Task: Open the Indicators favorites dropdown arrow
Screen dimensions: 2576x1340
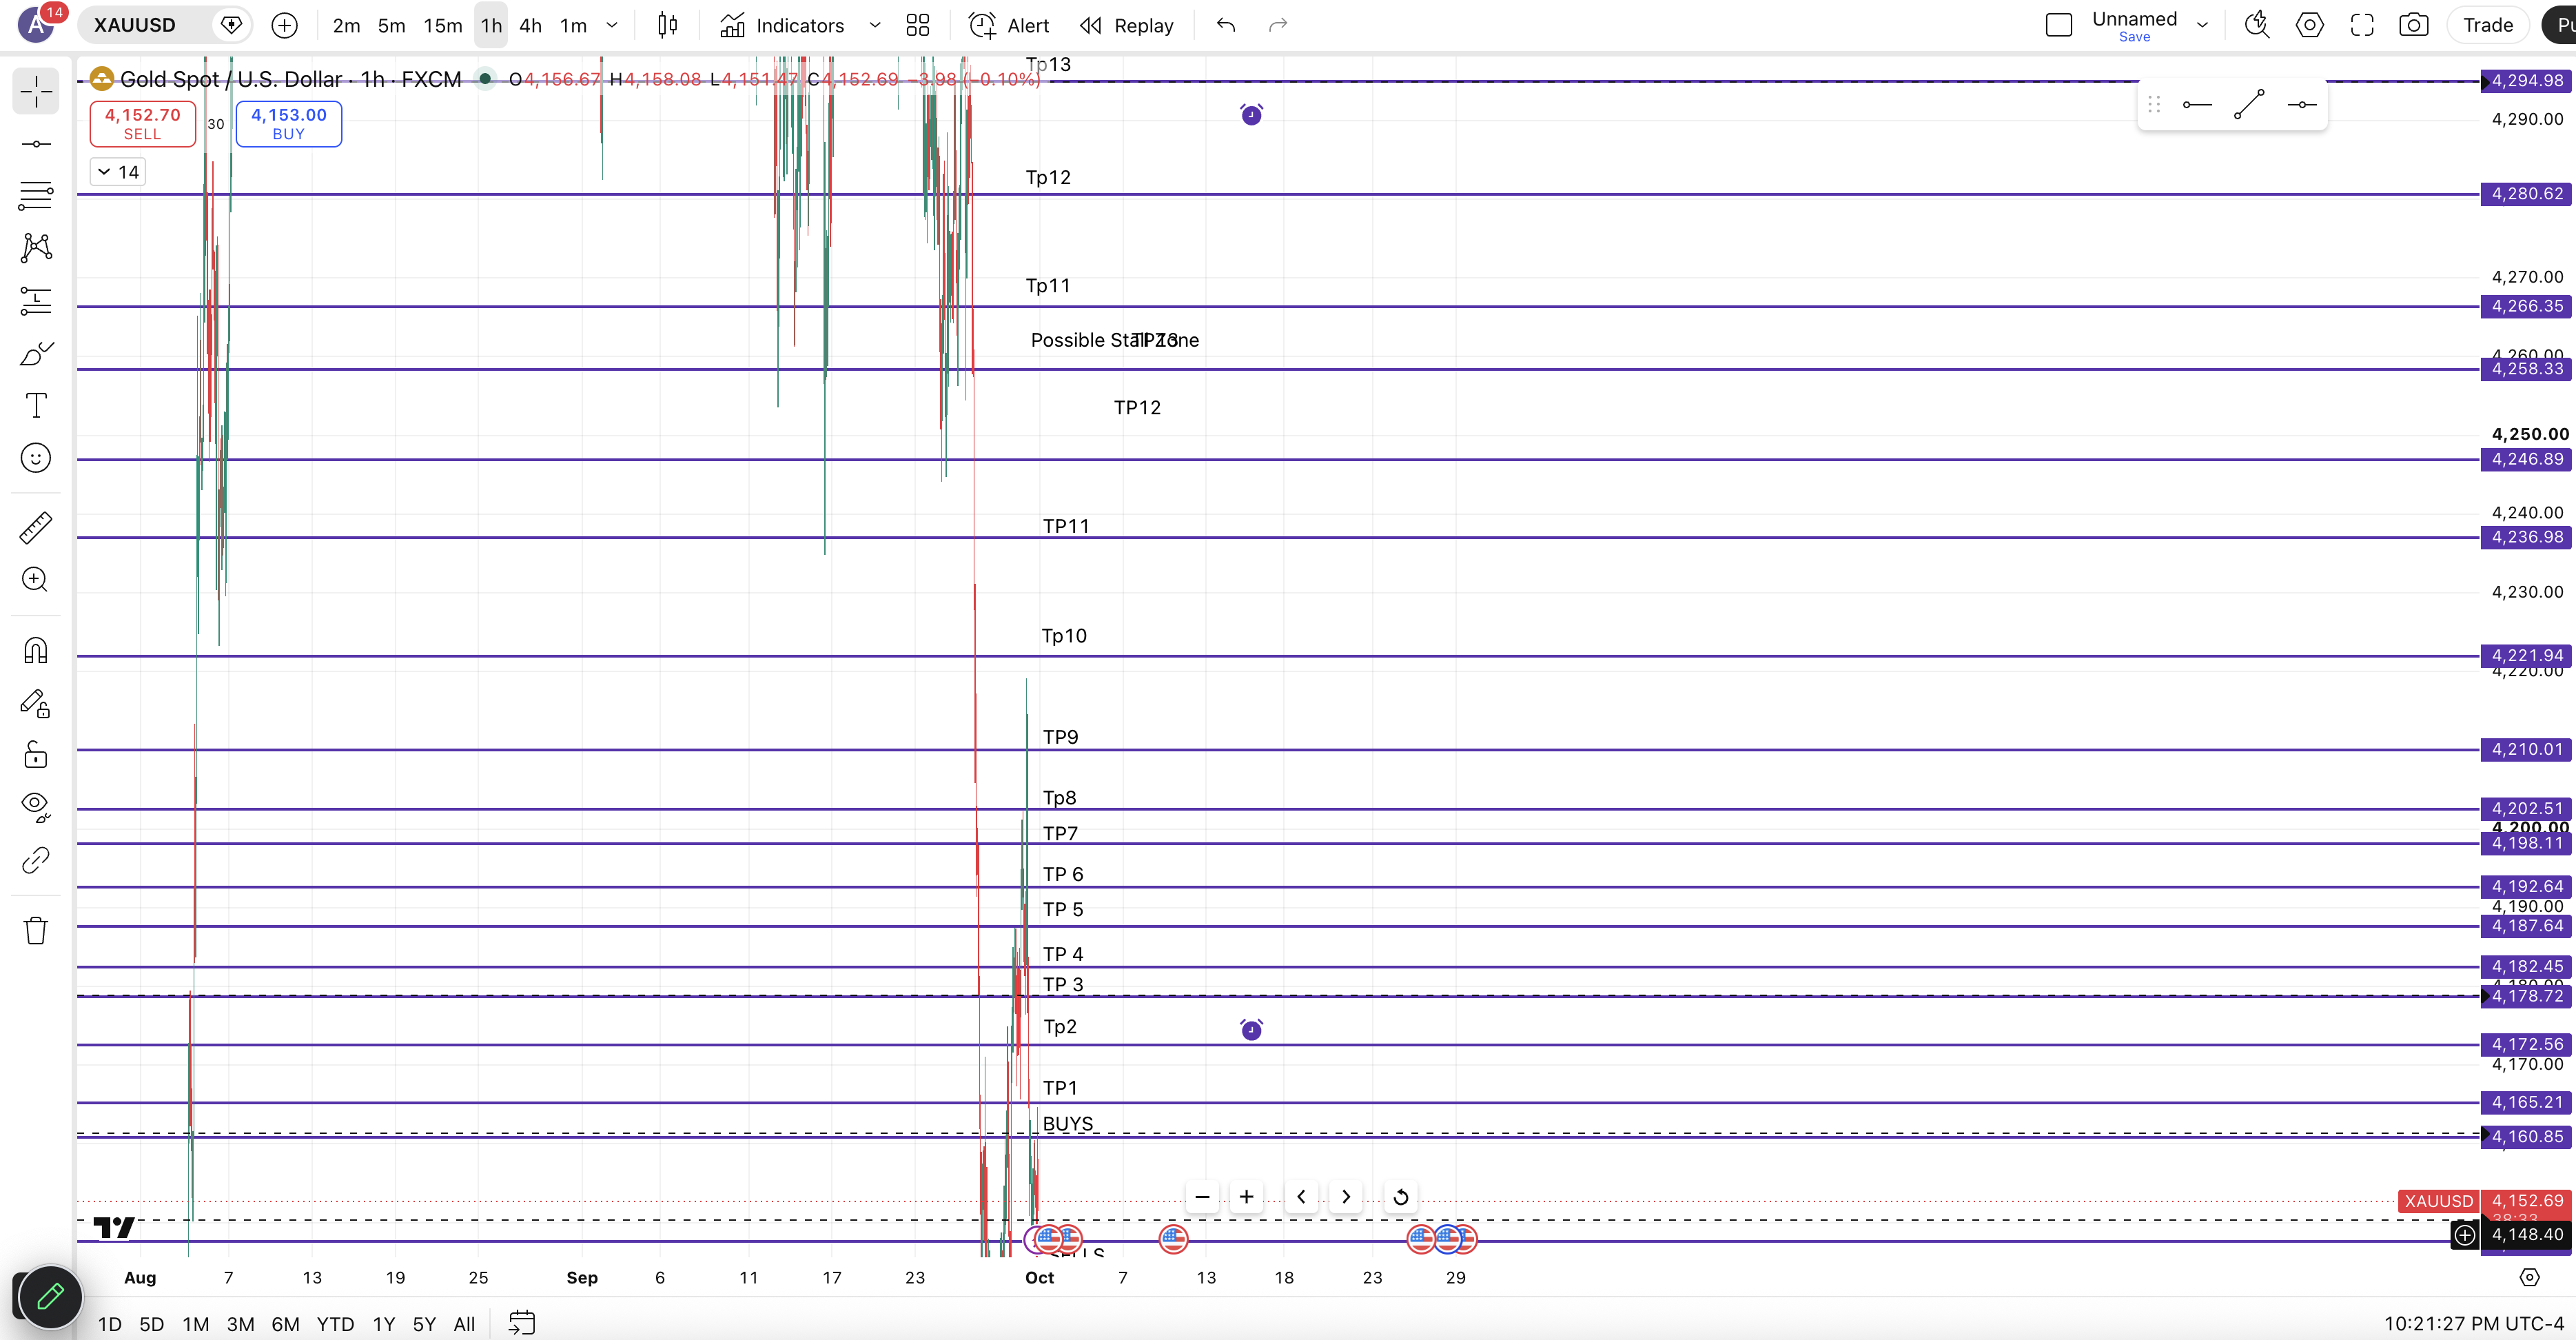Action: pos(875,25)
